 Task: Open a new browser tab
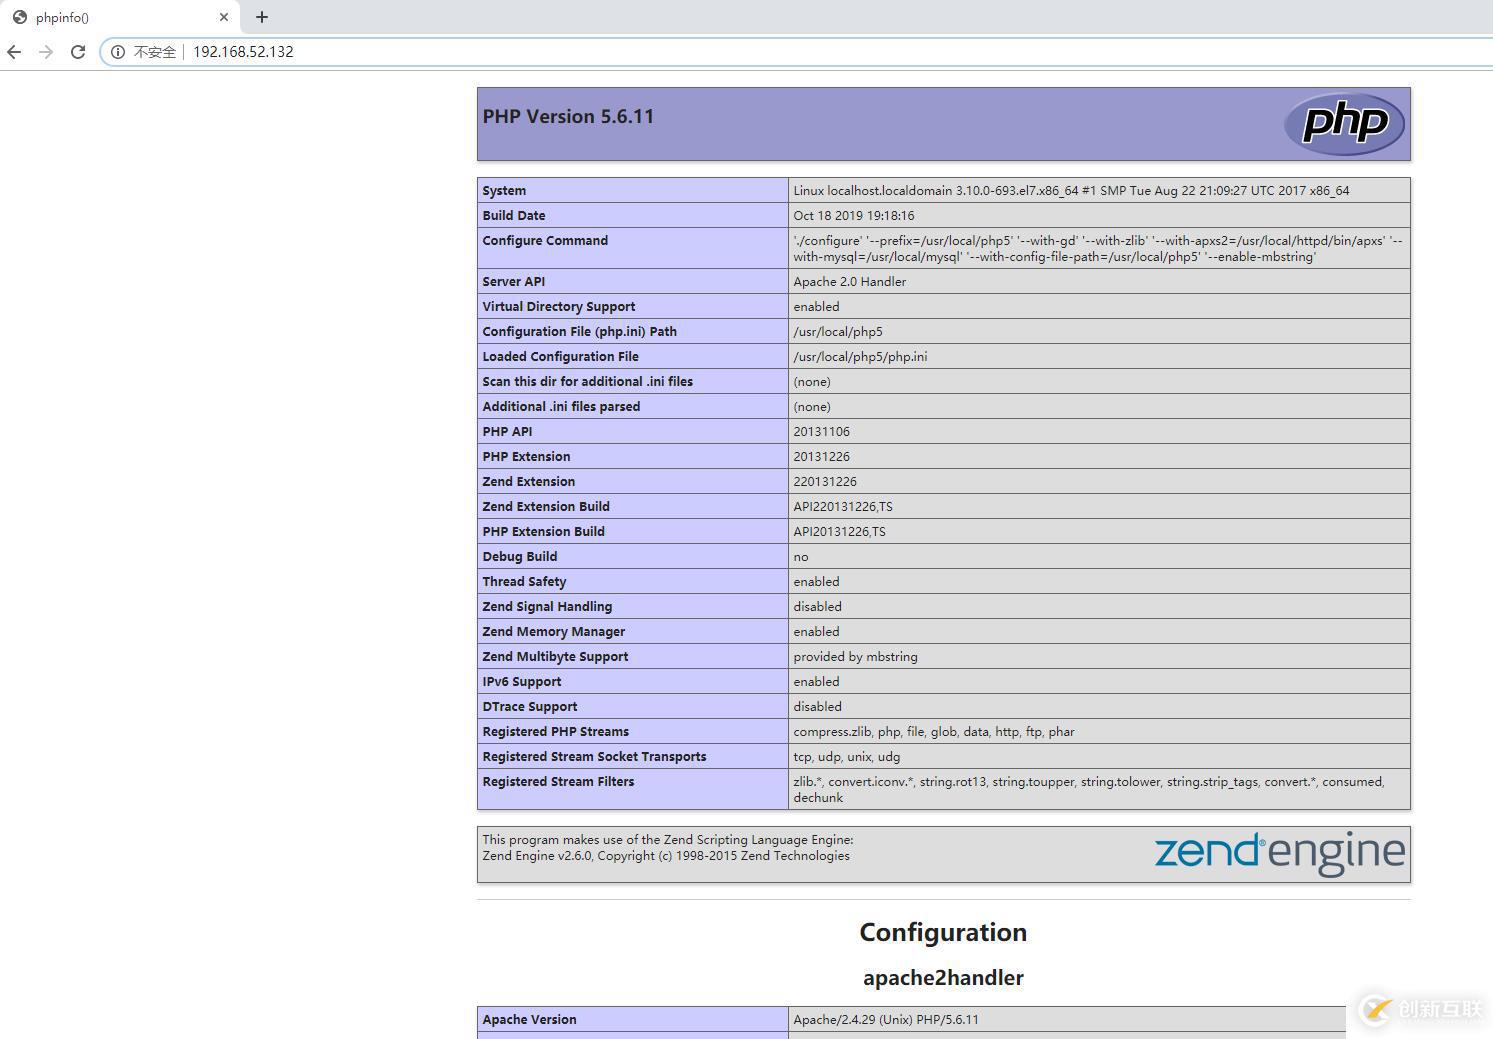pos(261,17)
